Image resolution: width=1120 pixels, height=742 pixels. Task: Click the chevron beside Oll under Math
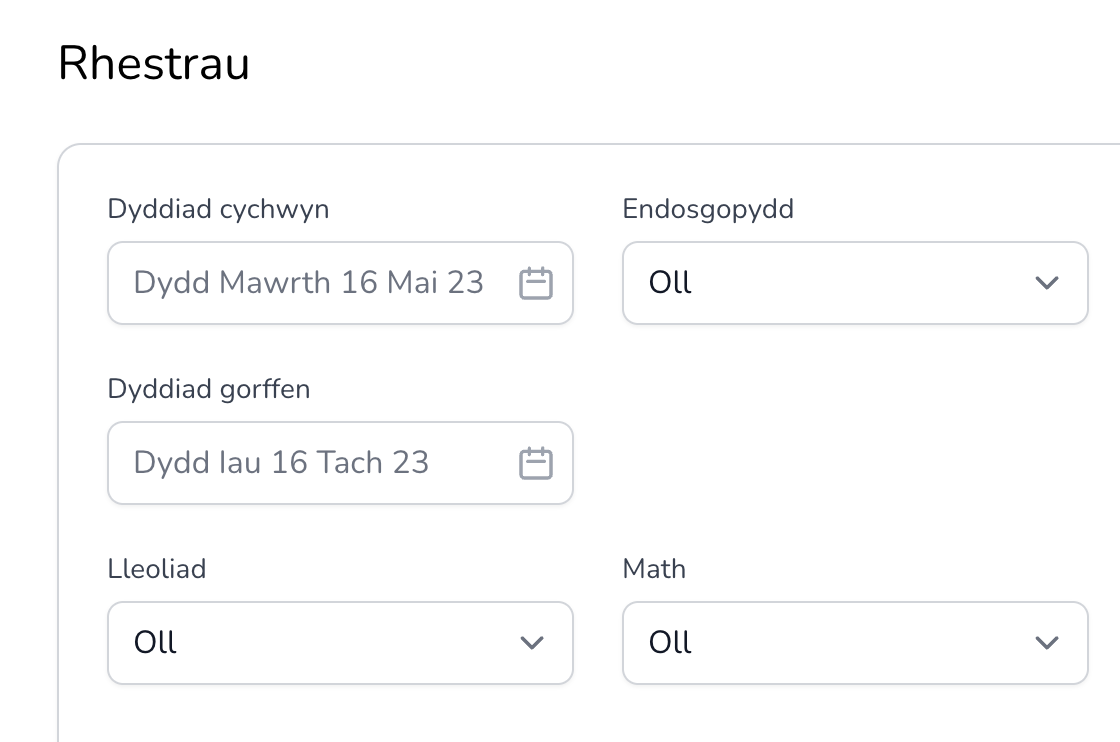pos(1047,643)
